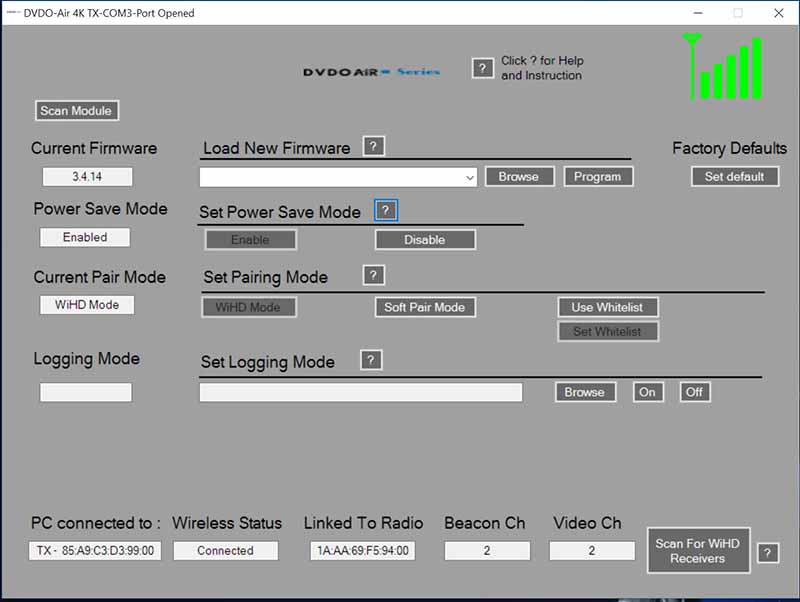This screenshot has width=800, height=602.
Task: Browse for a logging file location
Action: pos(585,392)
